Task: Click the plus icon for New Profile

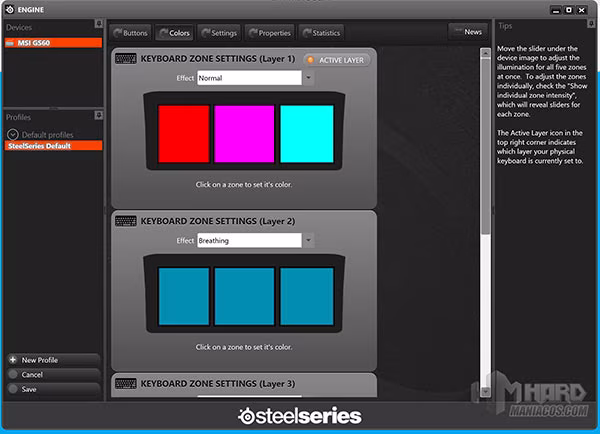Action: [12, 359]
